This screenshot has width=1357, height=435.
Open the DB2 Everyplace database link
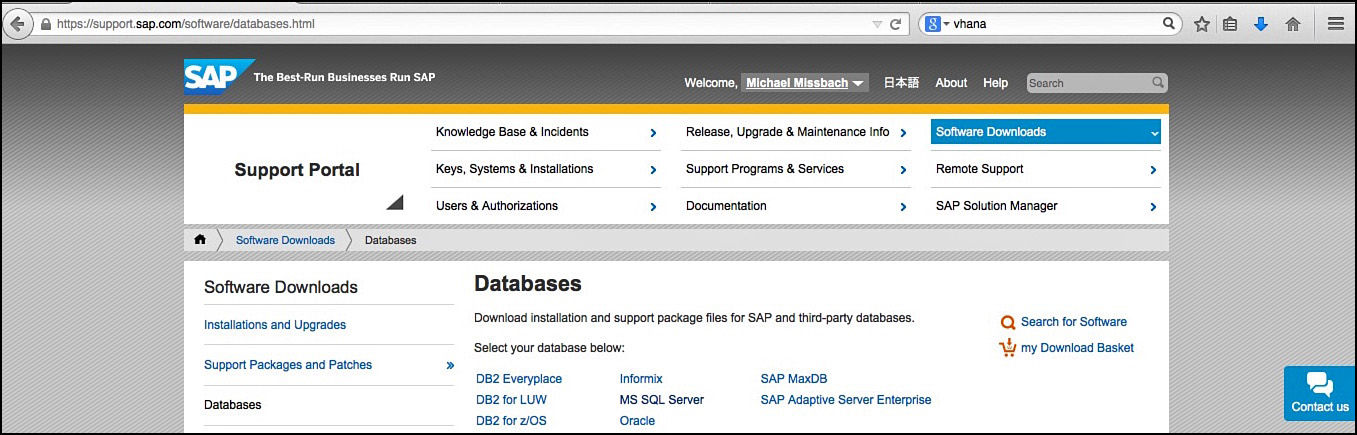(x=519, y=379)
